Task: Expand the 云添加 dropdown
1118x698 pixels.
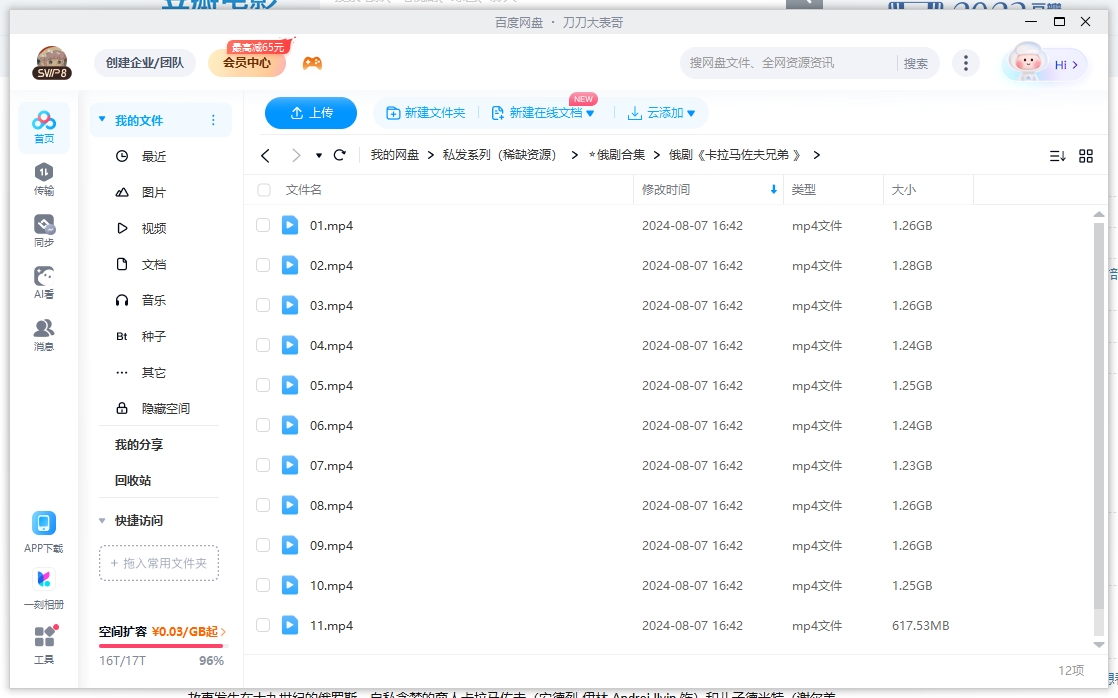Action: pyautogui.click(x=663, y=113)
